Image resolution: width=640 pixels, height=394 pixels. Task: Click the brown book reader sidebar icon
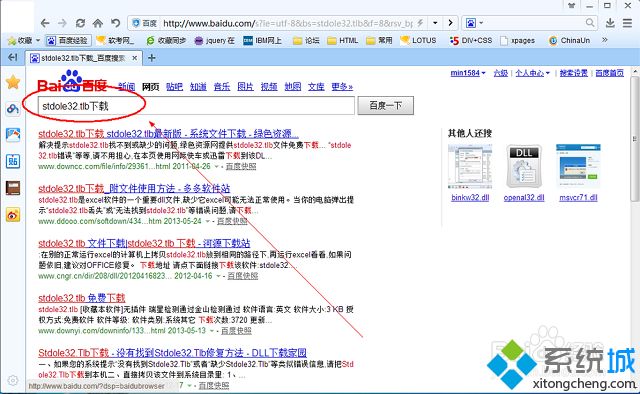point(13,188)
